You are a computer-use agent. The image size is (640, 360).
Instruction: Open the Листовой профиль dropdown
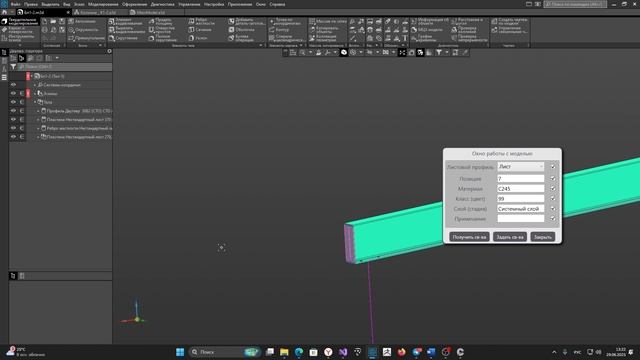521,167
